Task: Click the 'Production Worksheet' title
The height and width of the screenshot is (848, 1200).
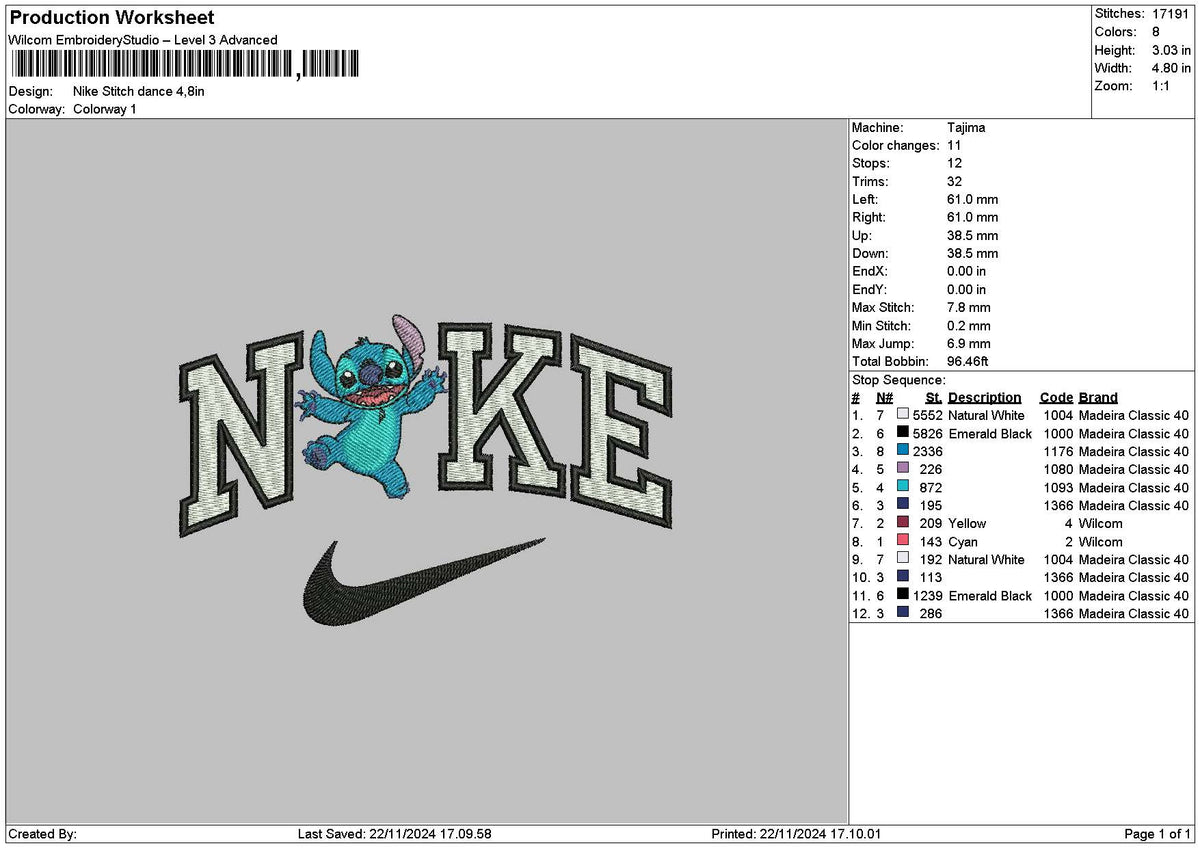Action: [111, 18]
